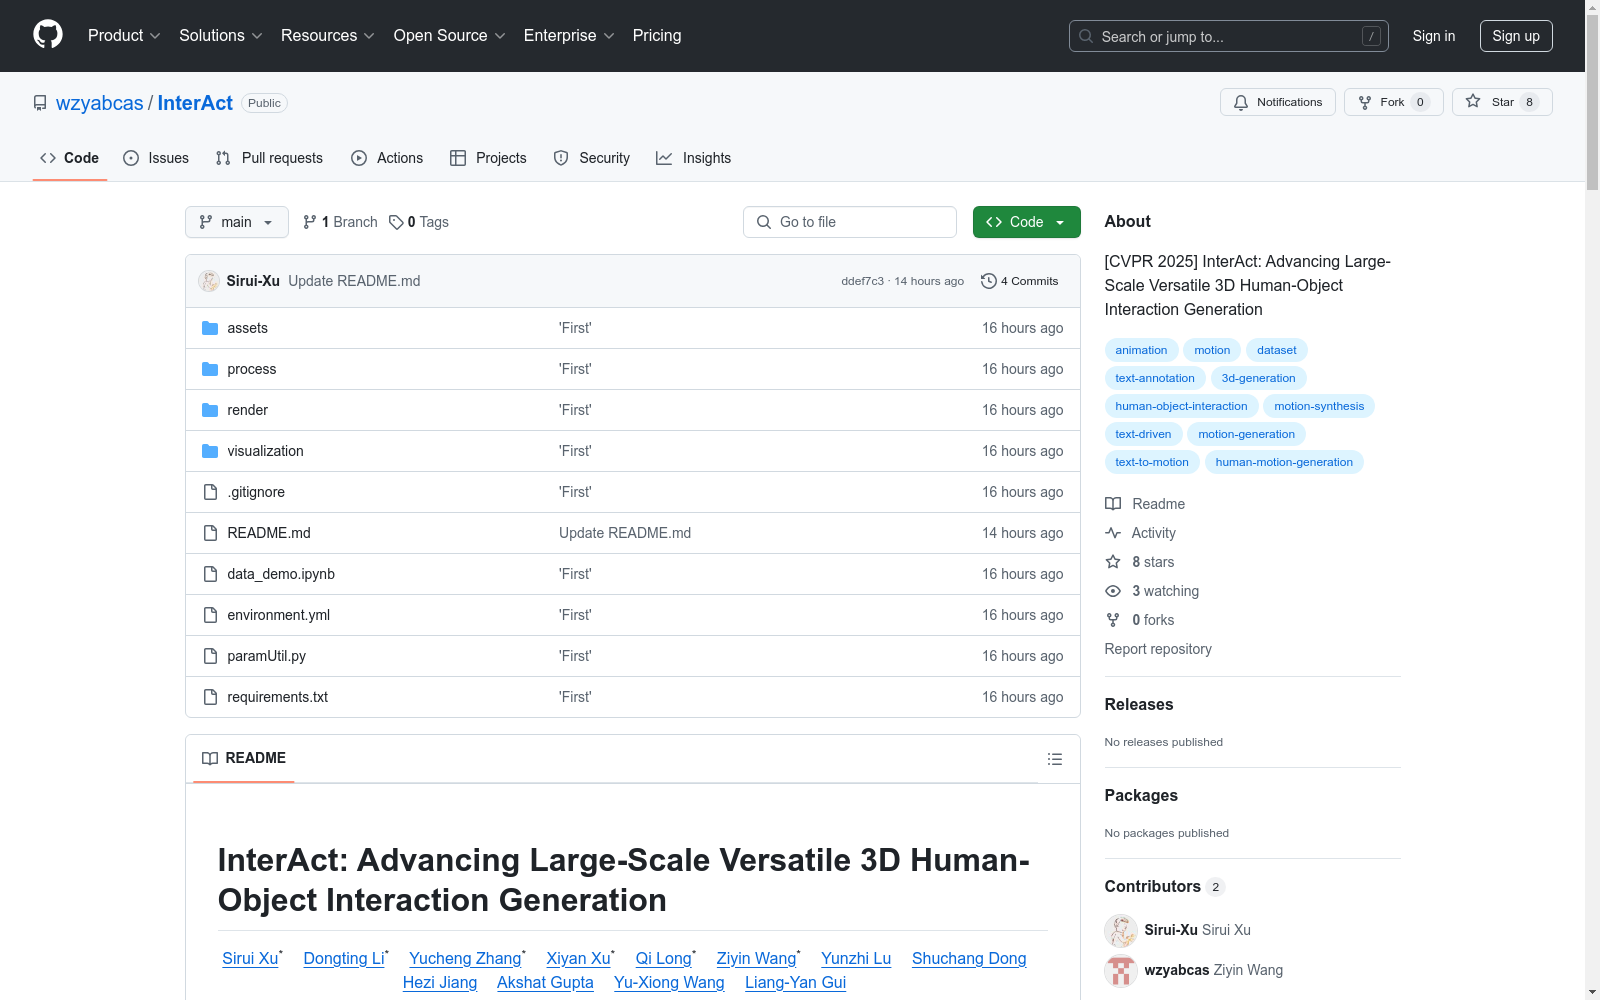Click the Sign in link
The image size is (1600, 1000).
1434,36
